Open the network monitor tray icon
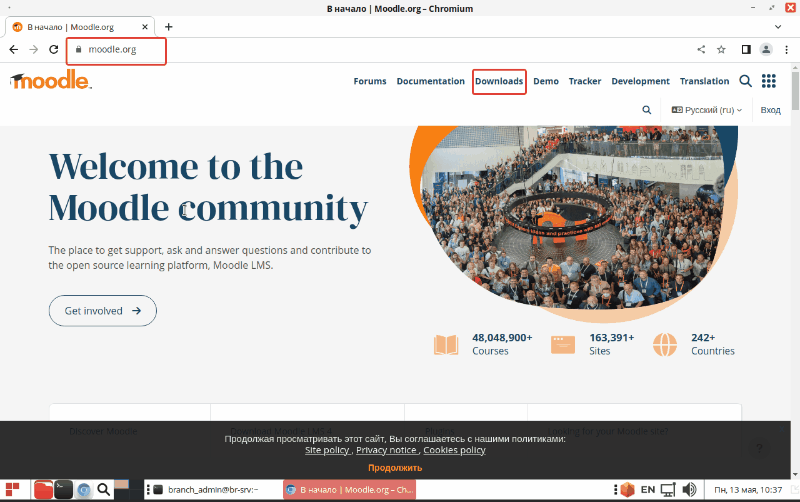 [x=668, y=490]
